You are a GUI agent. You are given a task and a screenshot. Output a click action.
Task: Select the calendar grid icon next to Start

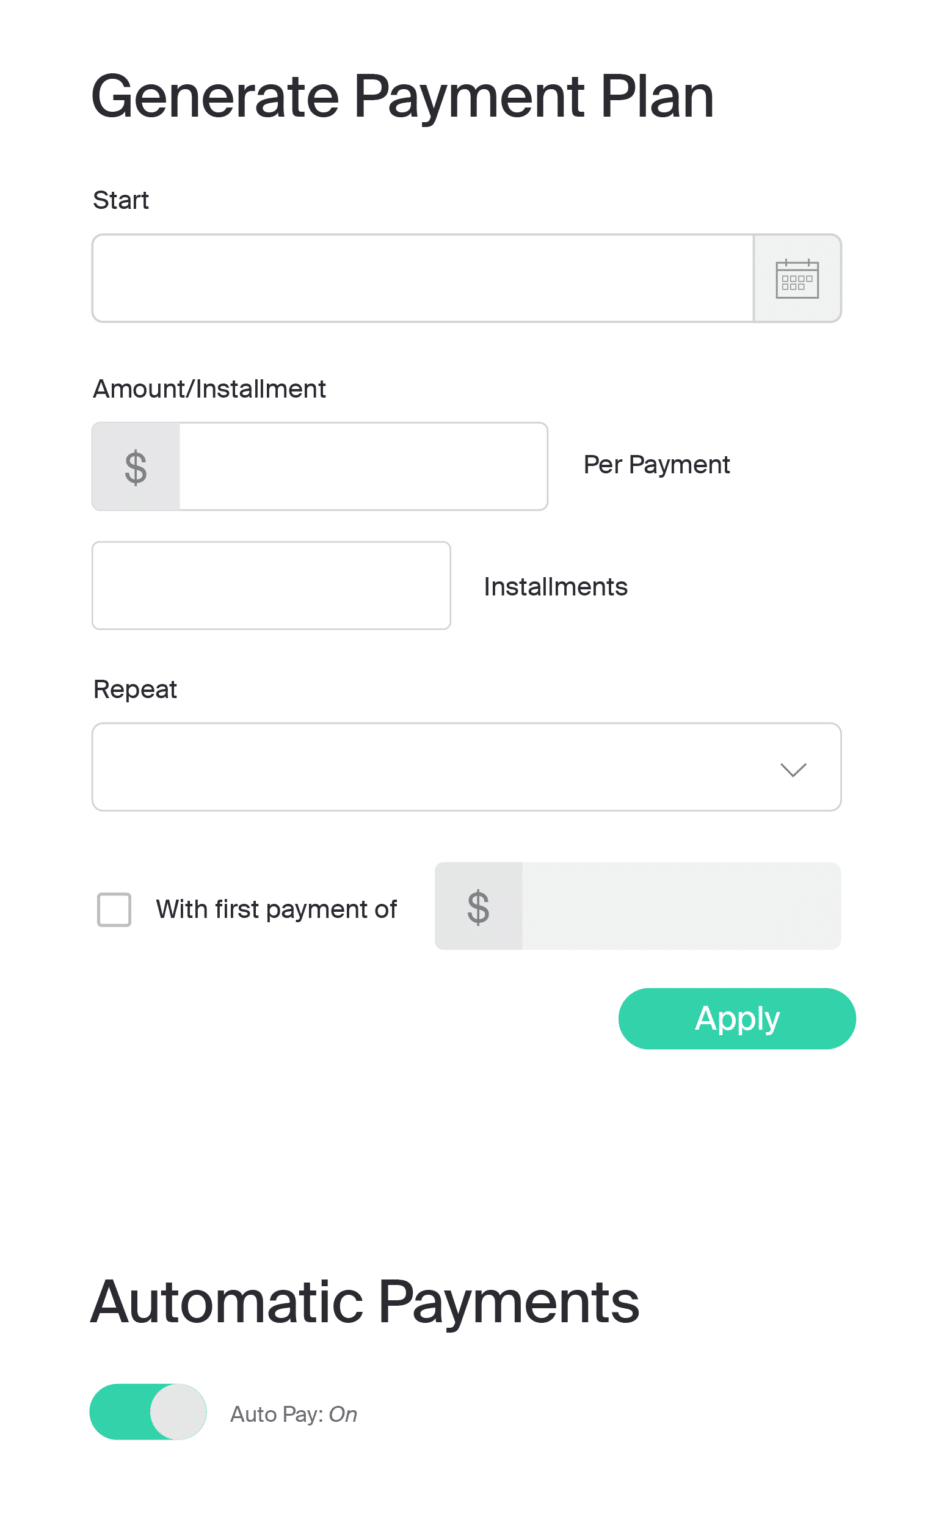coord(797,278)
